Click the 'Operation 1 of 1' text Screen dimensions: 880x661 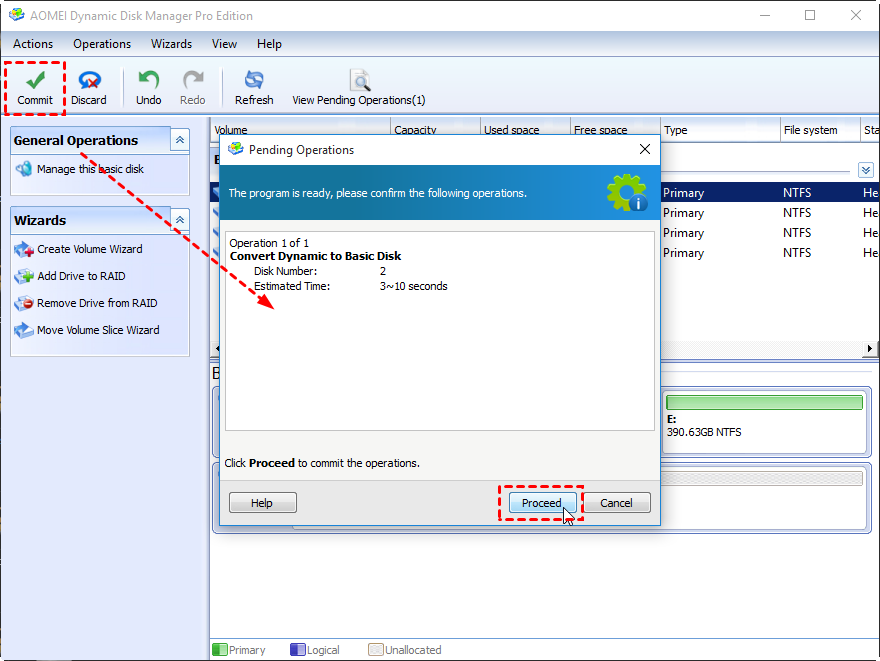tap(269, 243)
